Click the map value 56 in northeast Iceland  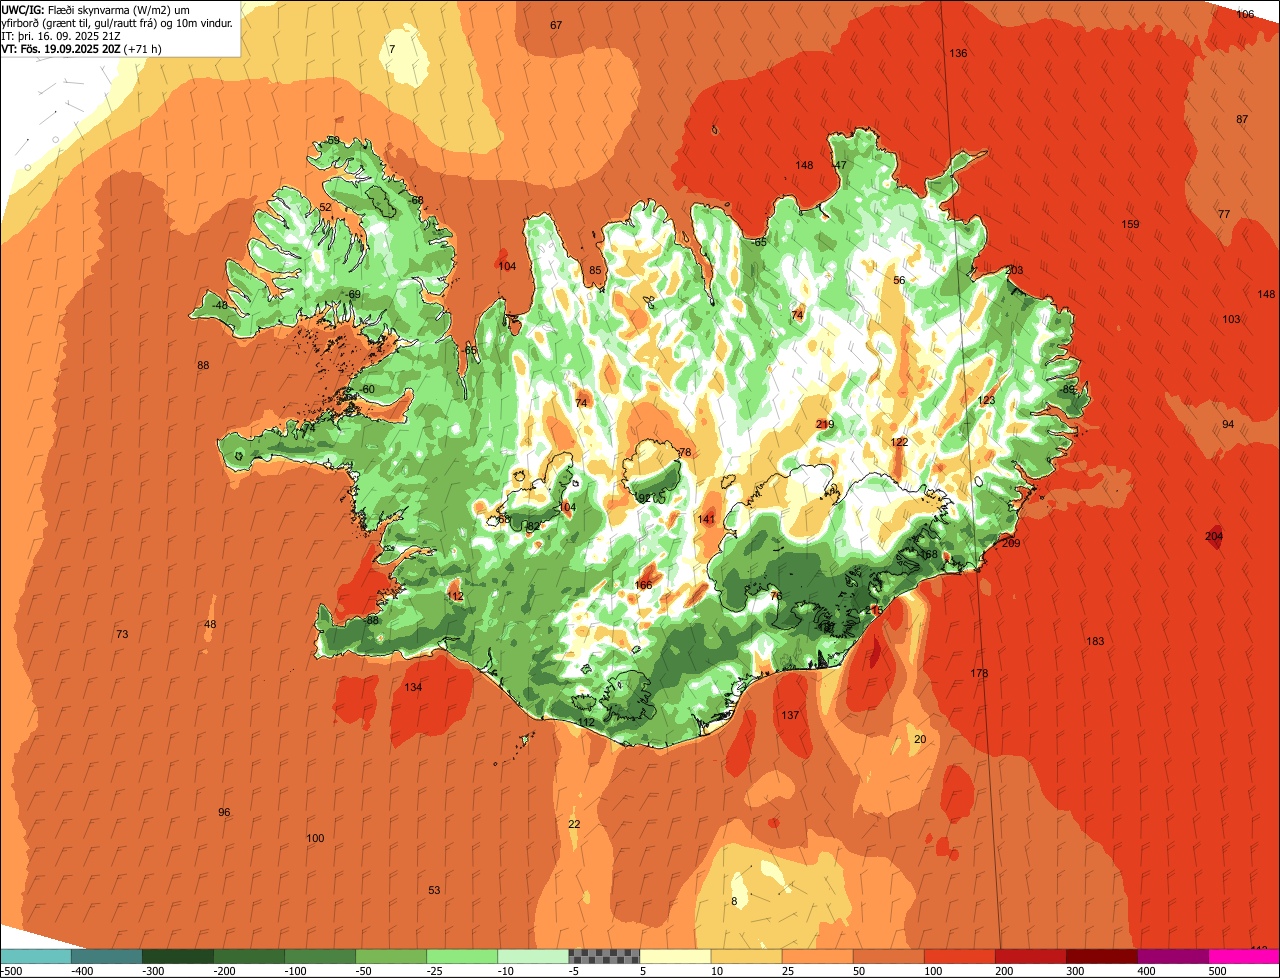pos(899,280)
